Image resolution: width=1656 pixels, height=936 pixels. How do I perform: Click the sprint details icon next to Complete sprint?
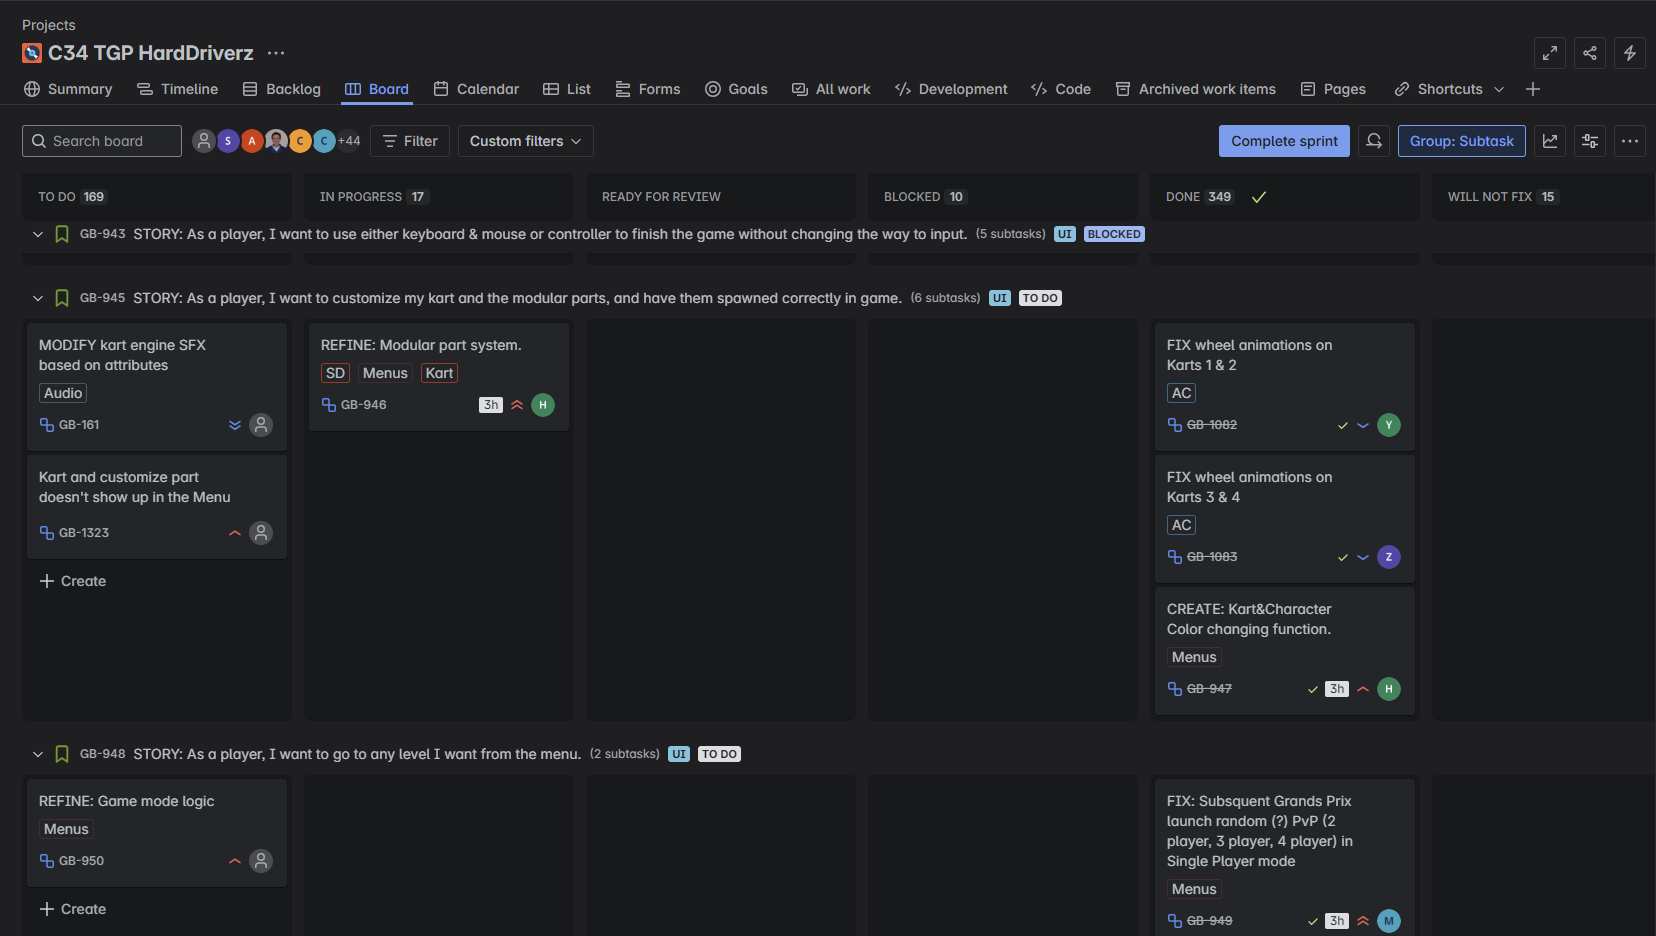click(1374, 141)
